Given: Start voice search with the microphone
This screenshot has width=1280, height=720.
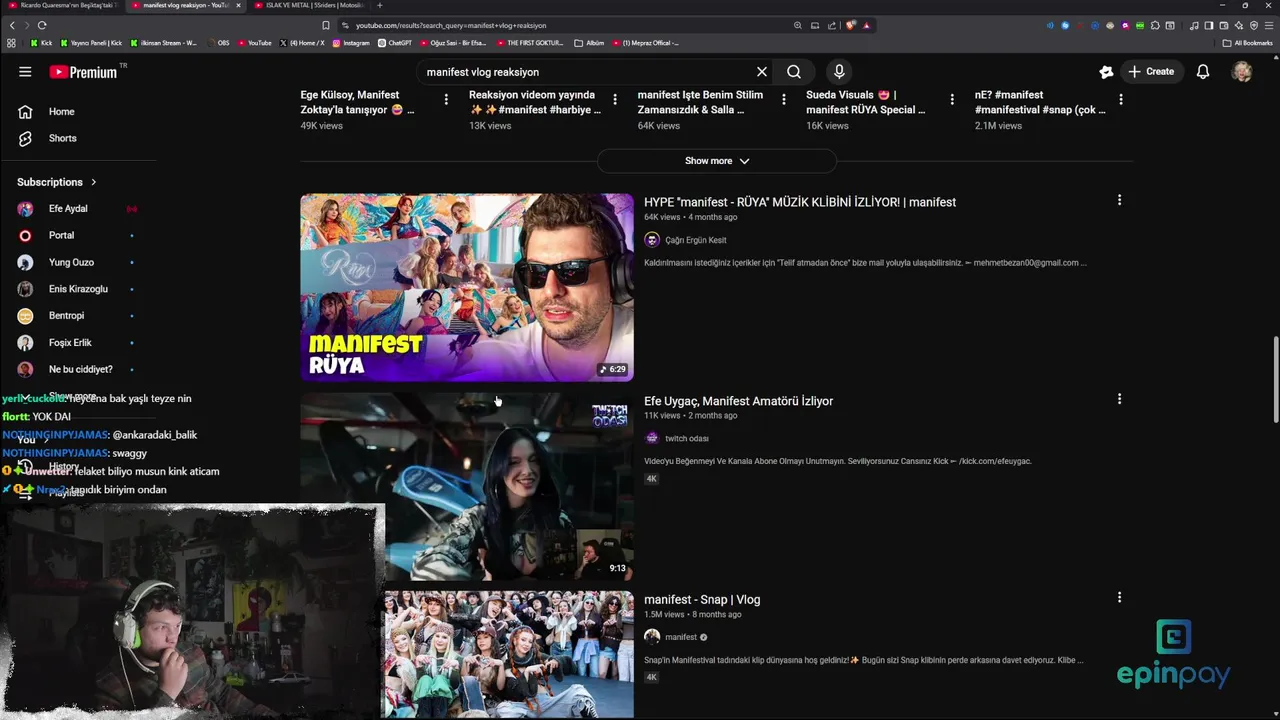Looking at the screenshot, I should (x=839, y=72).
